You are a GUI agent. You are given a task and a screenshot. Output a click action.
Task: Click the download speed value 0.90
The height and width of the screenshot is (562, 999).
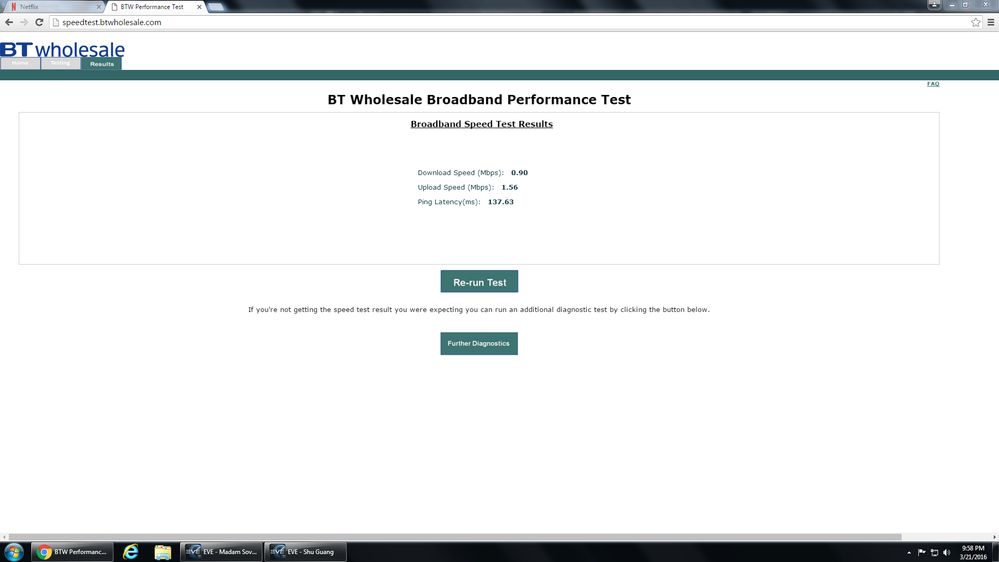click(519, 173)
